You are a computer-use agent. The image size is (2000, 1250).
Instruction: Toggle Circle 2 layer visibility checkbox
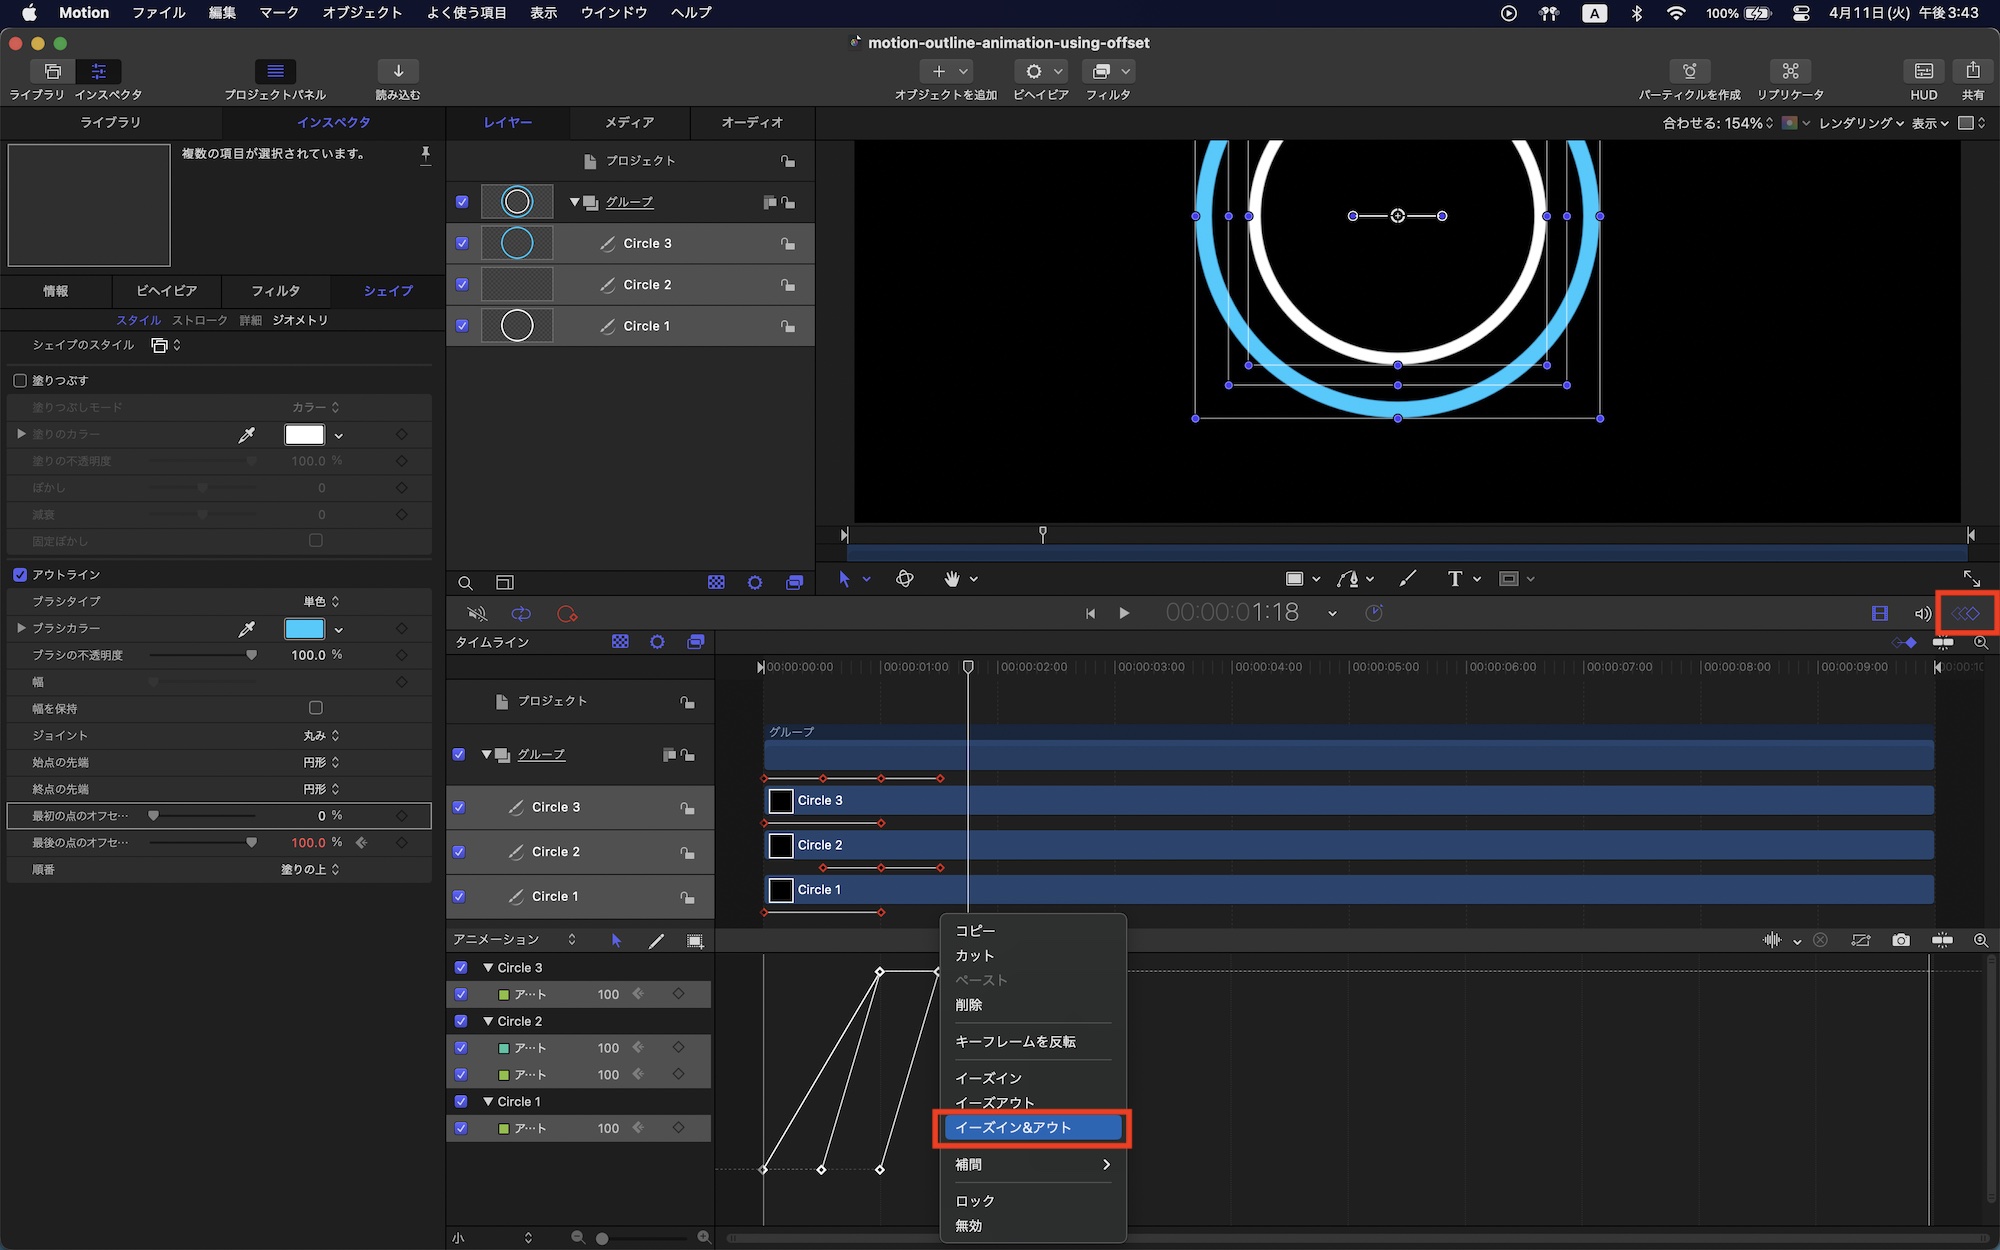tap(462, 285)
